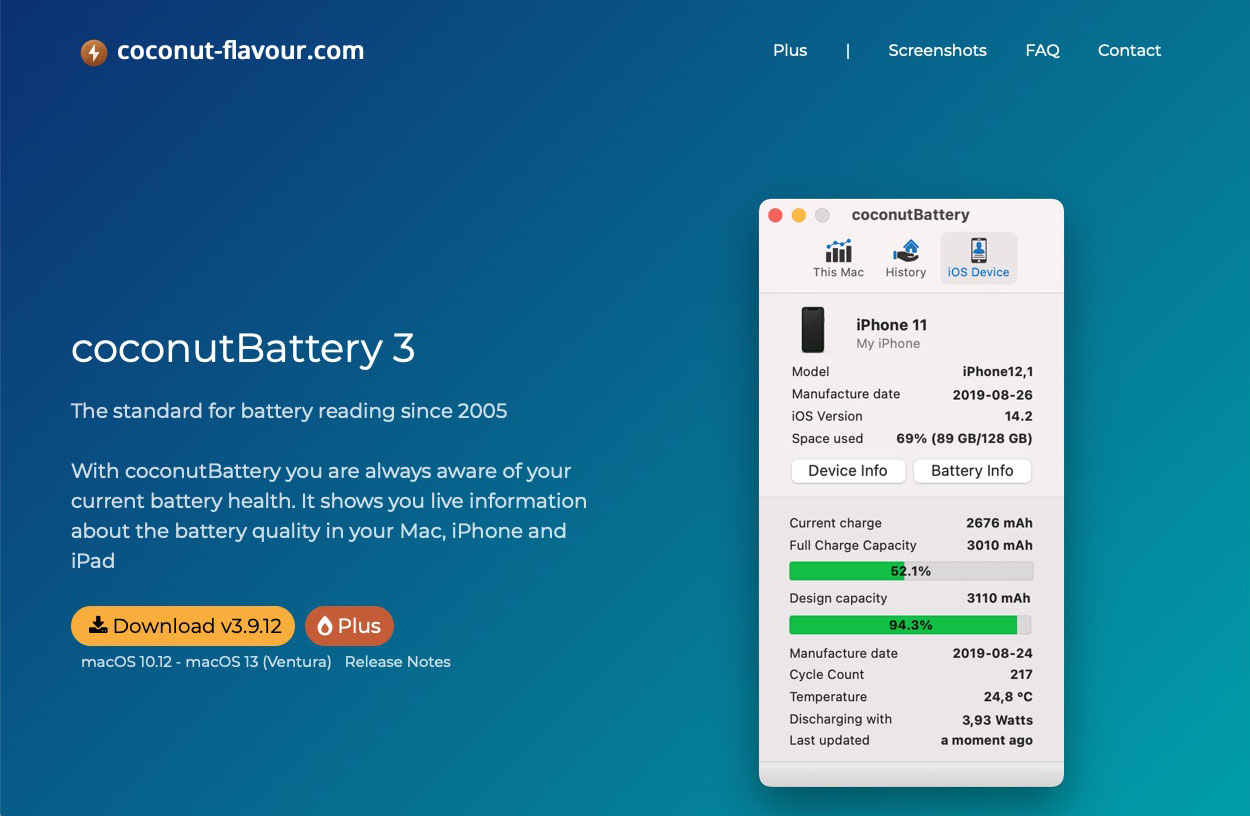Click the Discharging with label
Screen dimensions: 1250x816
tap(840, 719)
